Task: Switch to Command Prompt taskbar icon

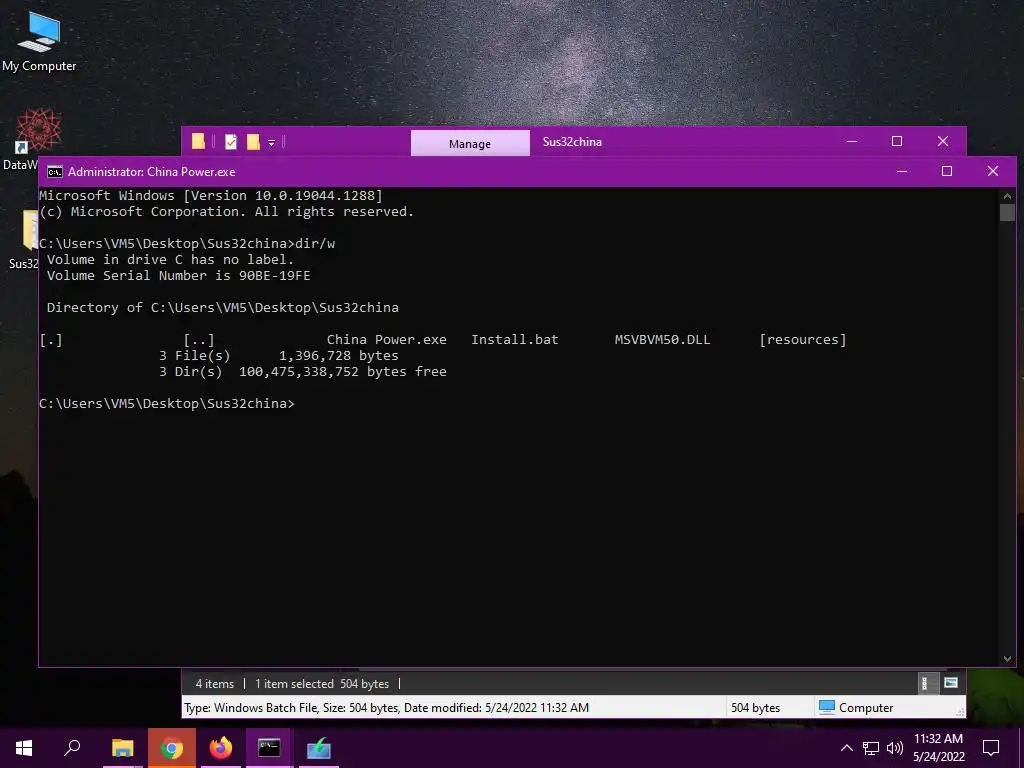Action: (x=269, y=748)
